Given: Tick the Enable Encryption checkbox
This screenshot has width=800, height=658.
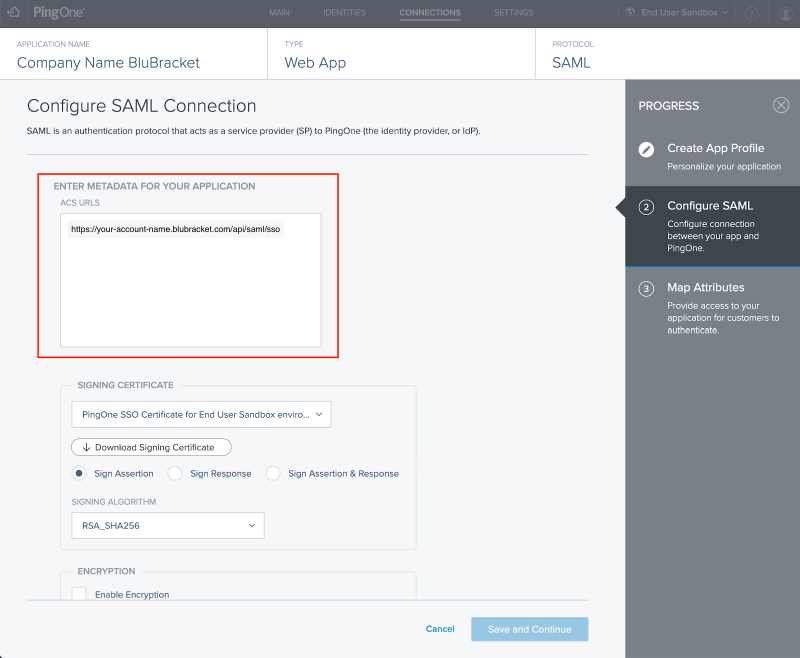Looking at the screenshot, I should tap(79, 594).
